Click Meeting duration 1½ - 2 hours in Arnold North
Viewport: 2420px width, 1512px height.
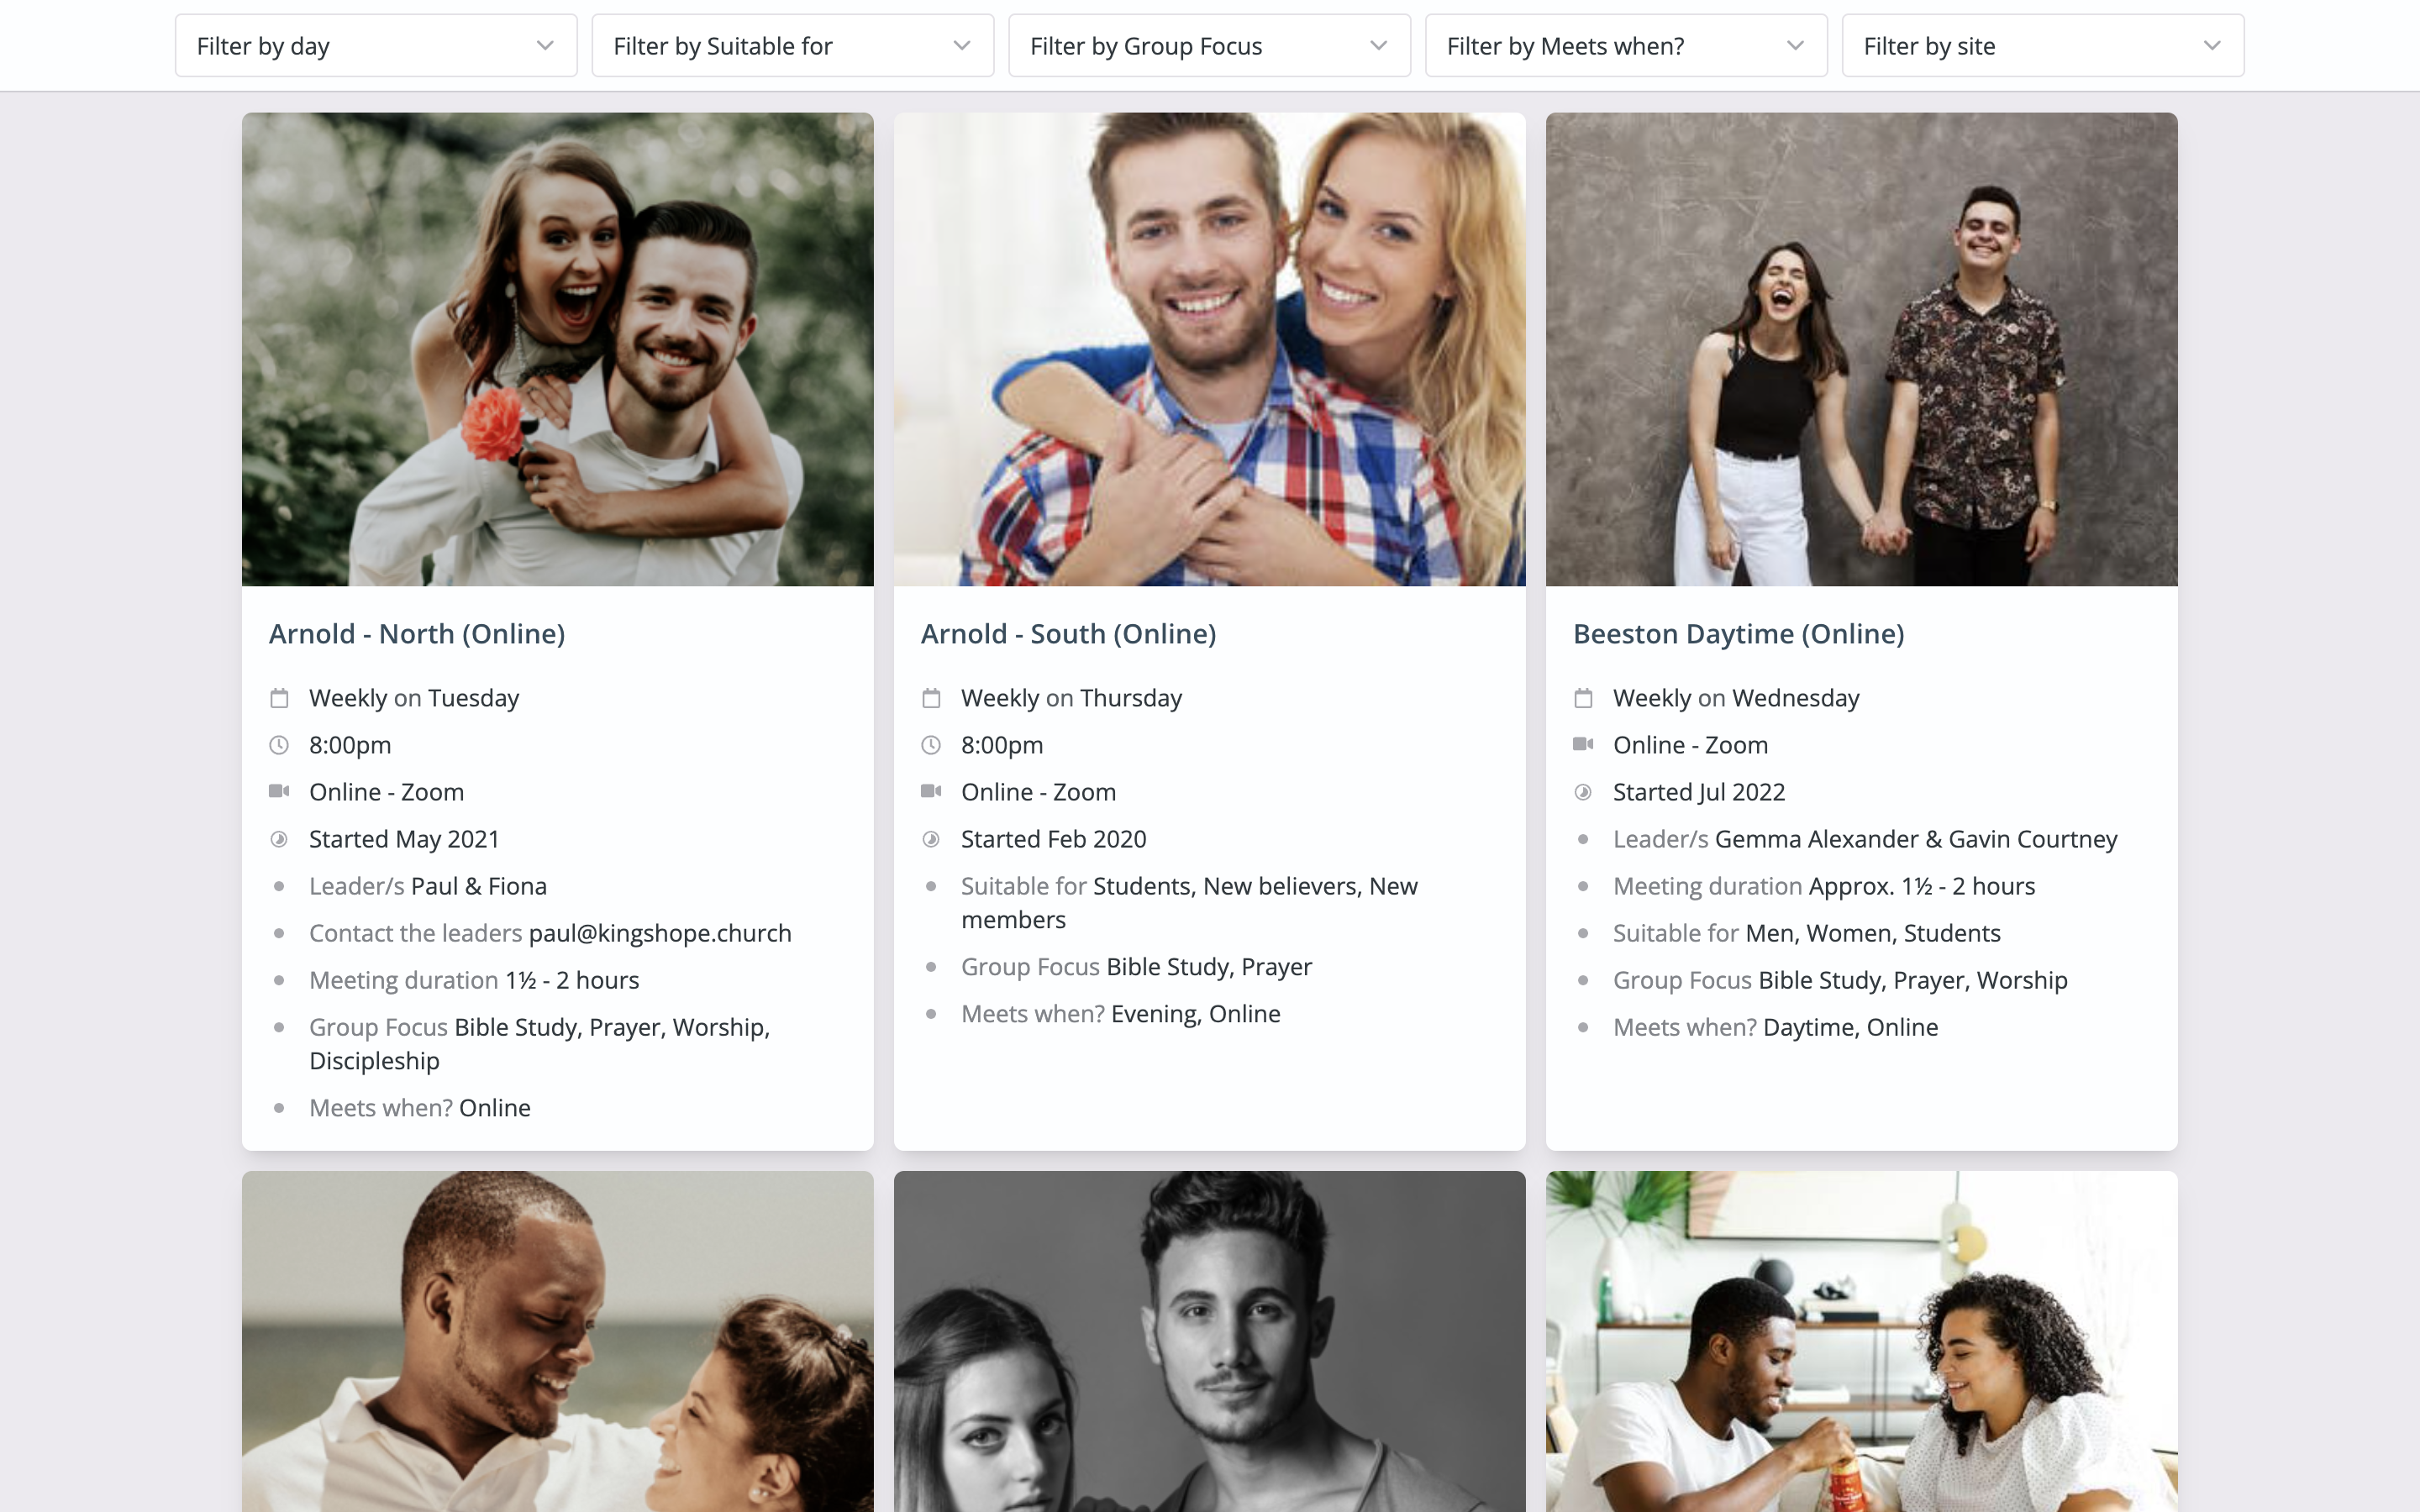click(474, 980)
